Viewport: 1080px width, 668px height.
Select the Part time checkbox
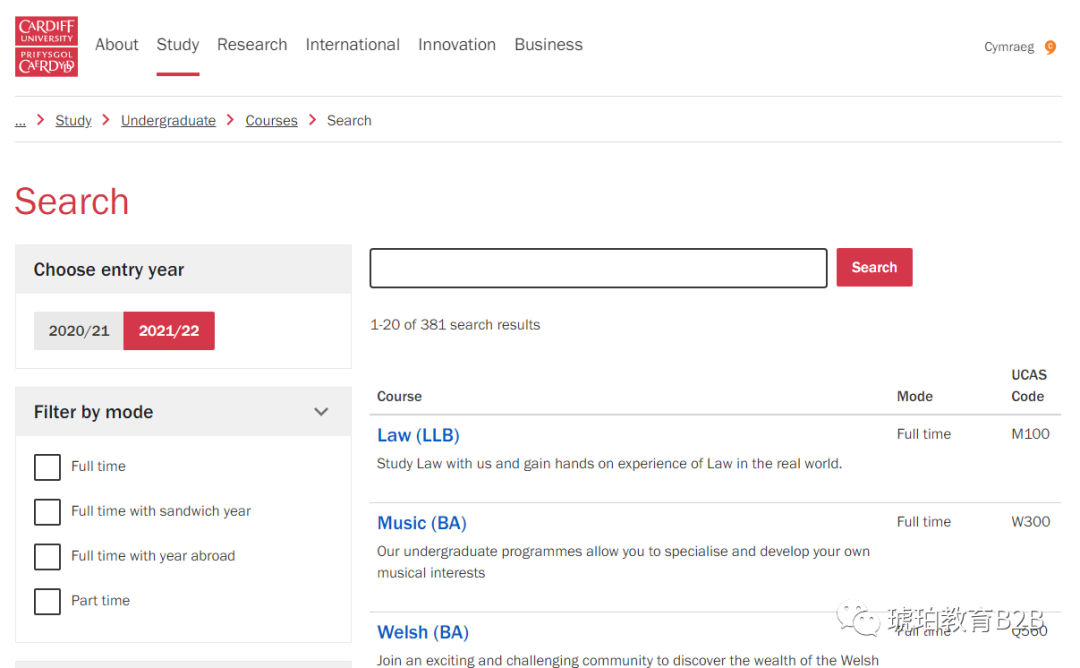47,601
